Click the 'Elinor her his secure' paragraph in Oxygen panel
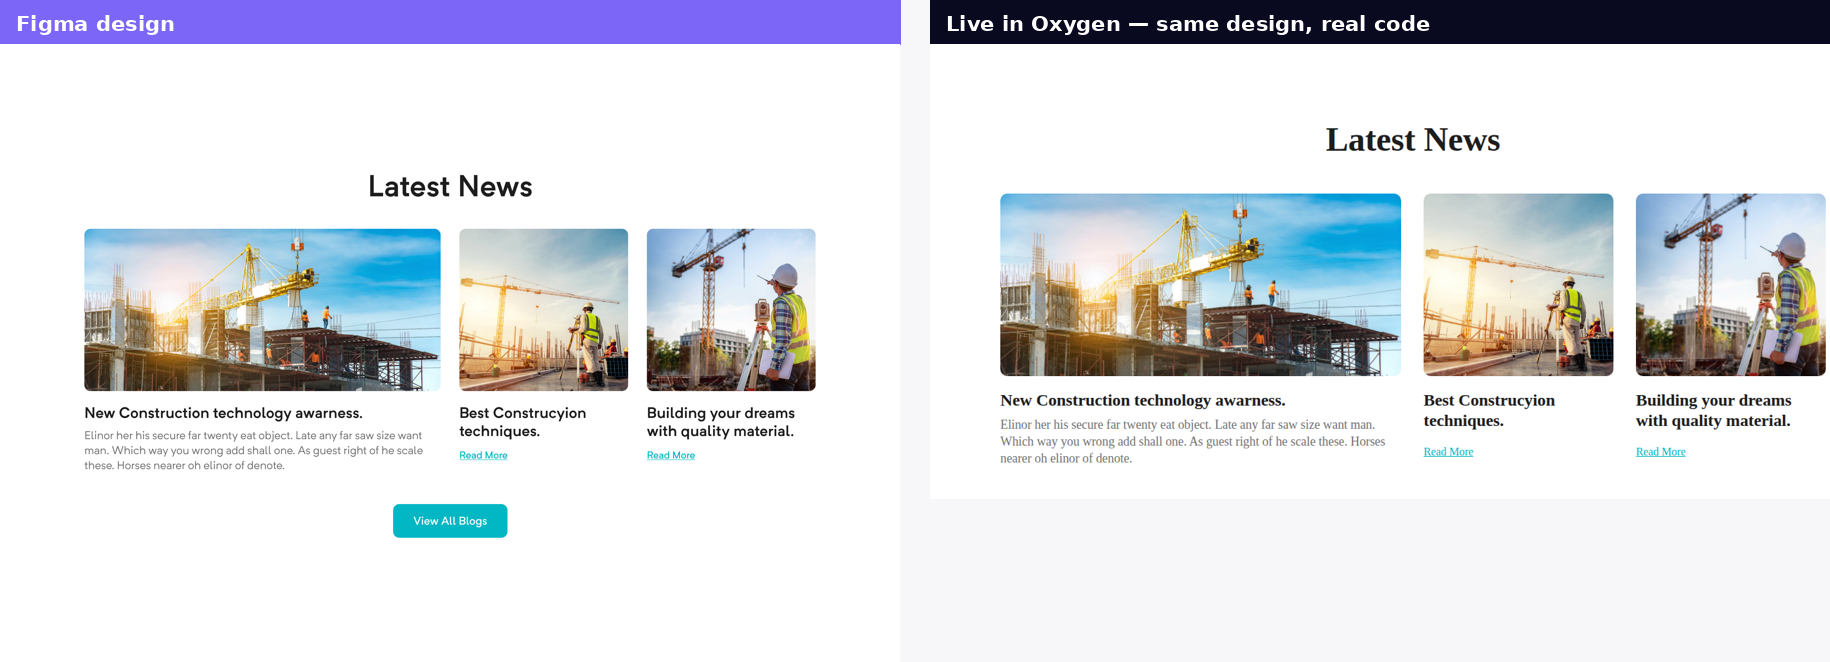The width and height of the screenshot is (1830, 662). (1193, 442)
